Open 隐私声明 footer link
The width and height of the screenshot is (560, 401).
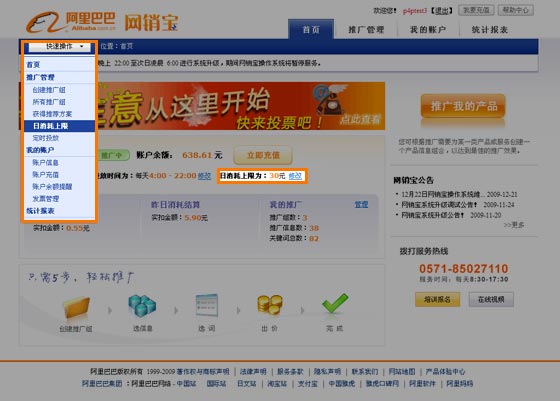coord(328,372)
